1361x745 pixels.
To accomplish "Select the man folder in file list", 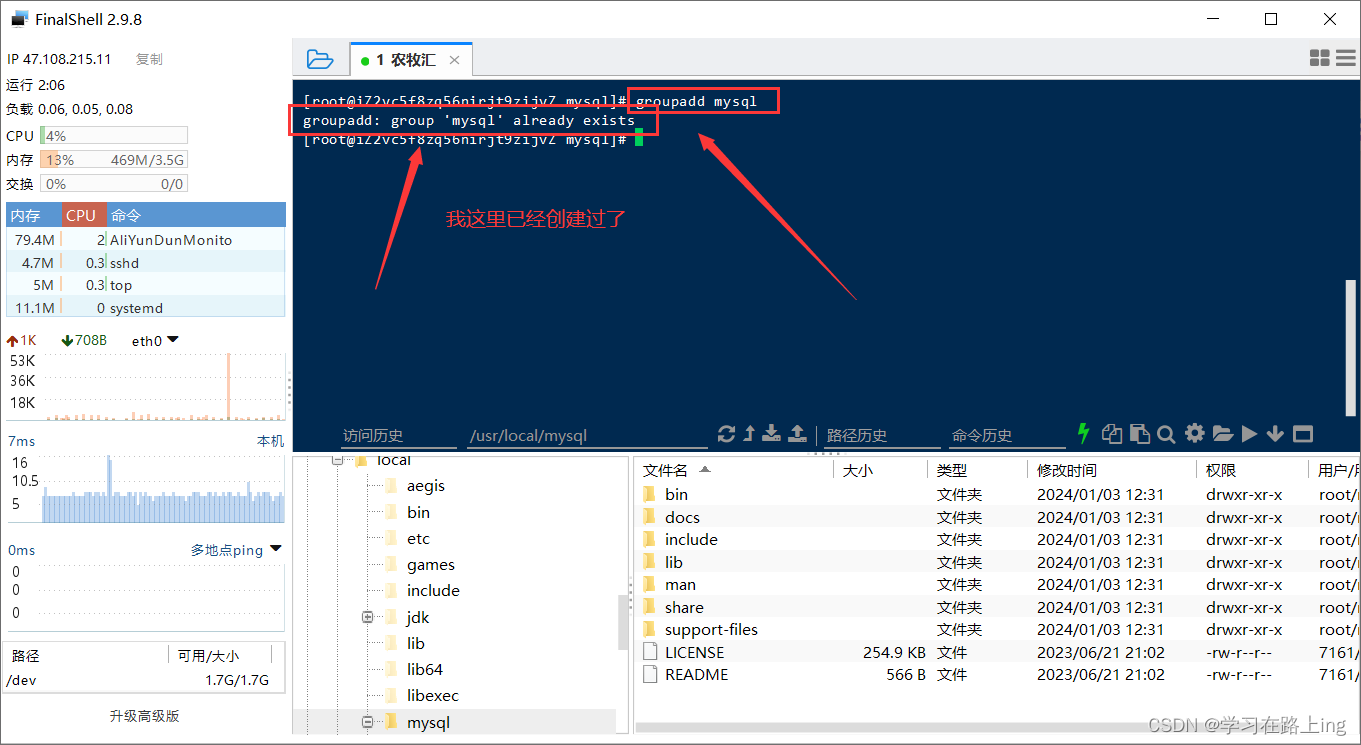I will 680,584.
